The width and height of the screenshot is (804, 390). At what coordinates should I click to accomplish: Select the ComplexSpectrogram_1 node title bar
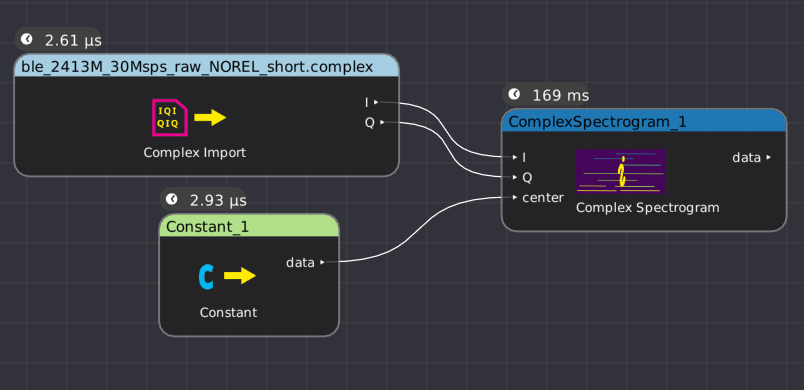click(644, 120)
